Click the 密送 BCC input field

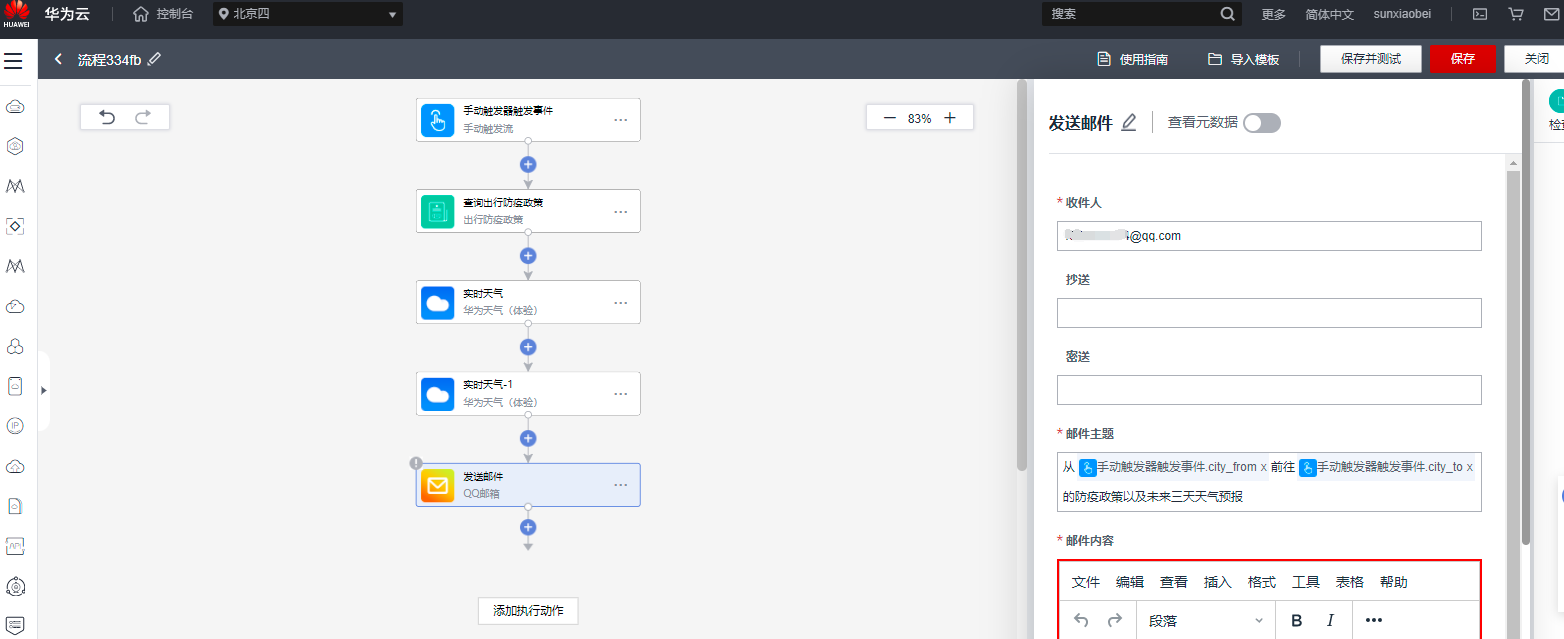[x=1269, y=390]
